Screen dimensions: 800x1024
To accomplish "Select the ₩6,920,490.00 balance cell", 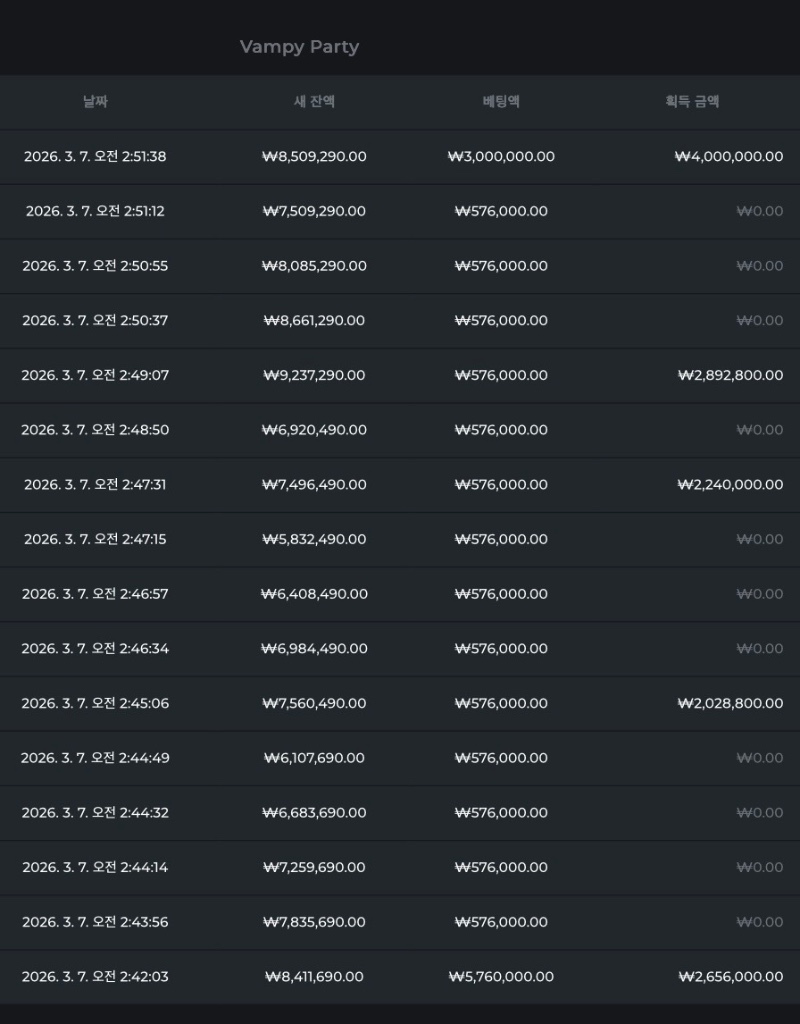I will (x=314, y=430).
